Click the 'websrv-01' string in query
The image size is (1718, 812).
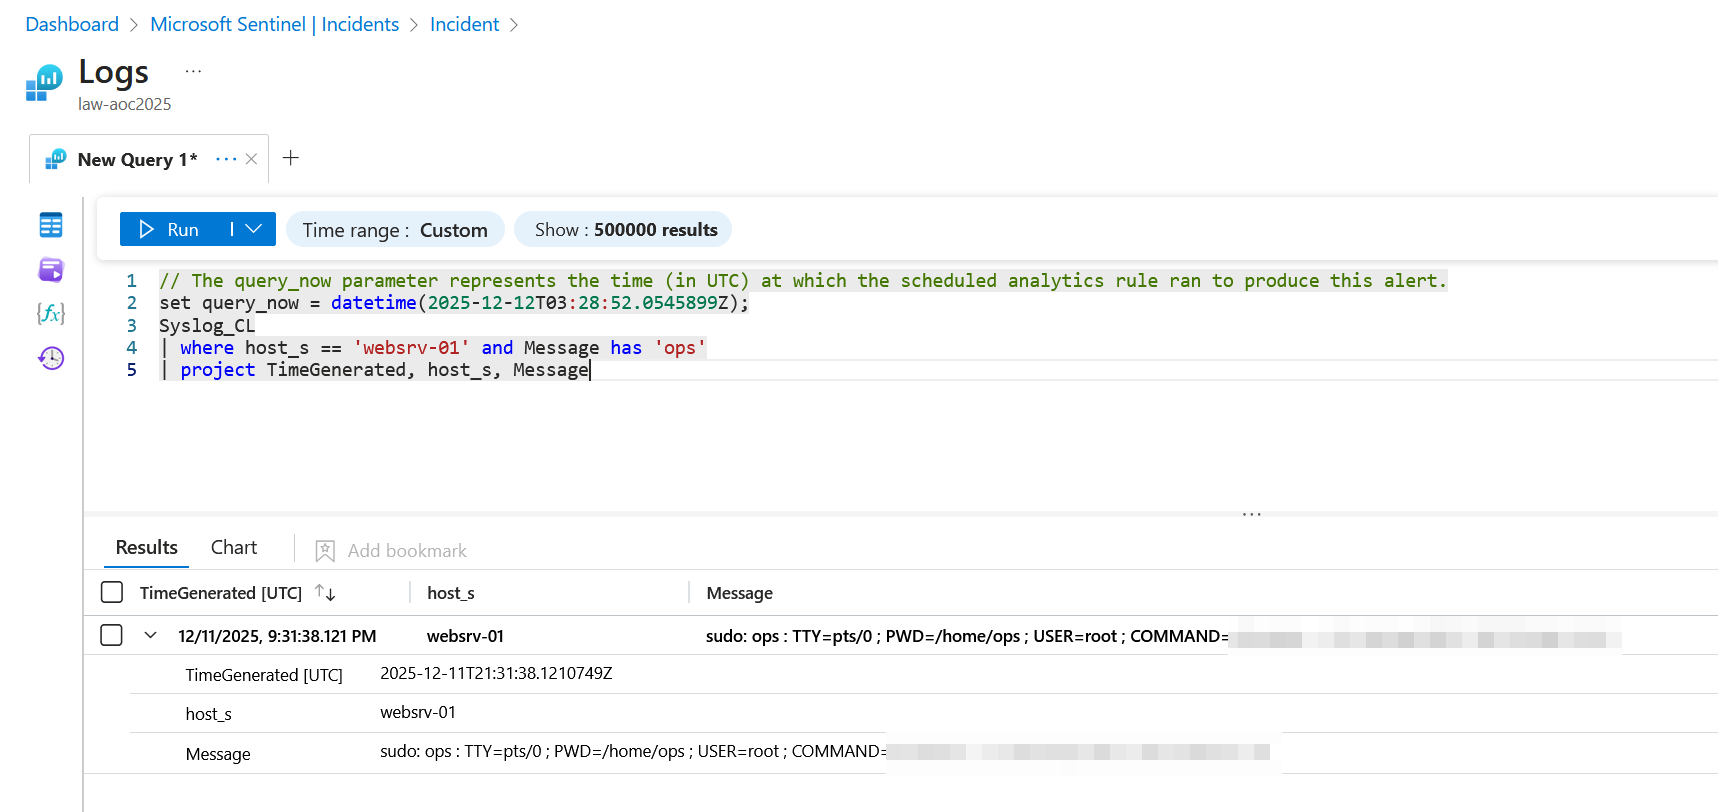tap(411, 348)
